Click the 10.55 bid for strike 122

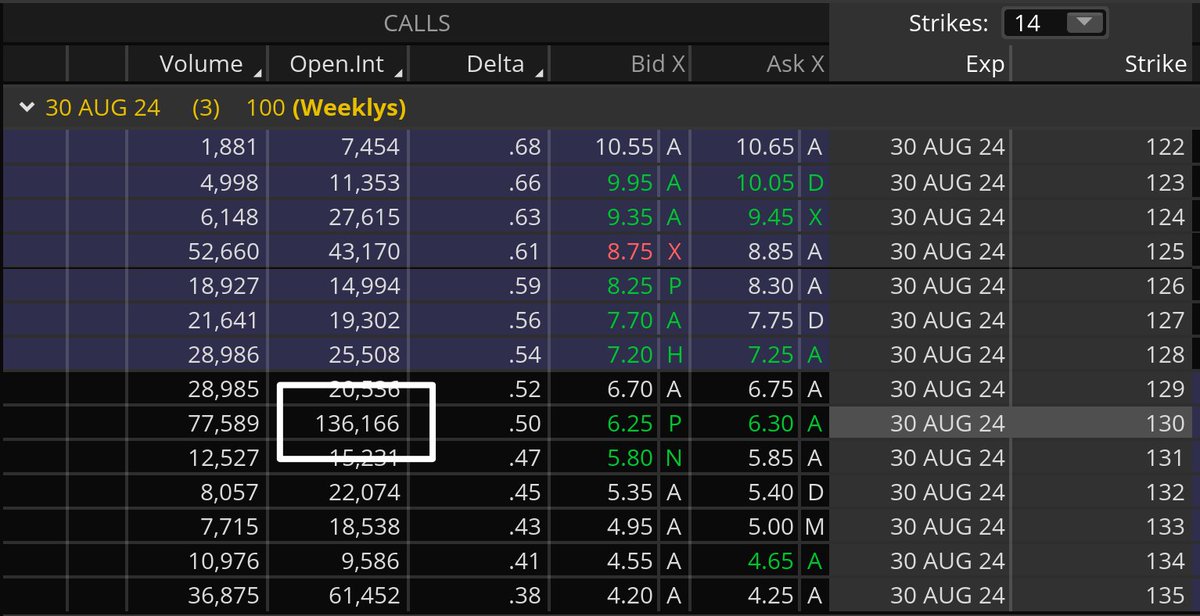tap(624, 148)
